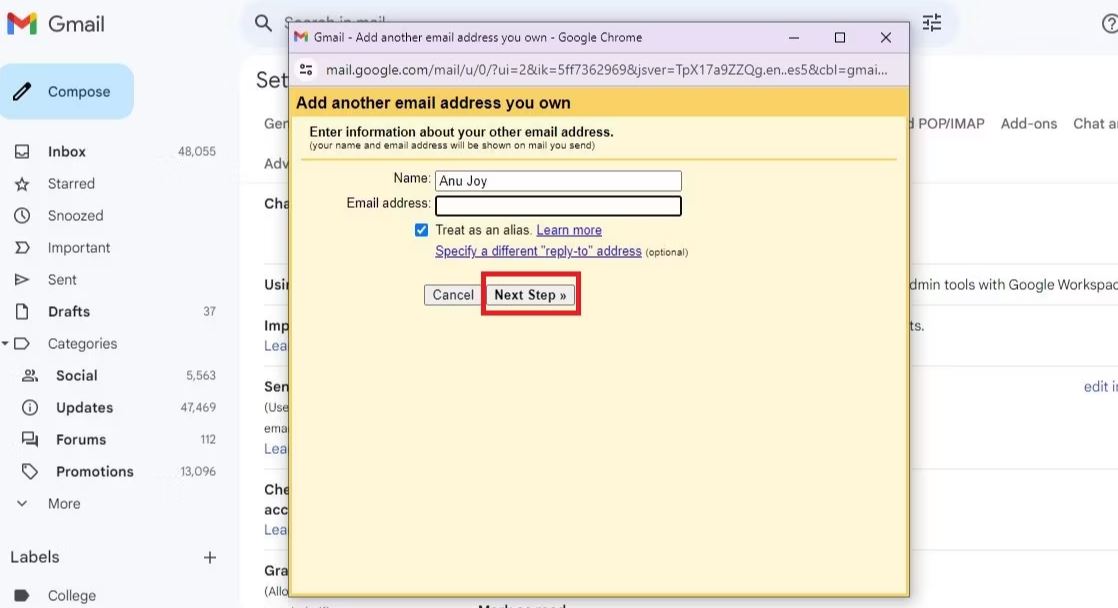Click the Email address input field
Image resolution: width=1118 pixels, height=608 pixels.
point(558,206)
